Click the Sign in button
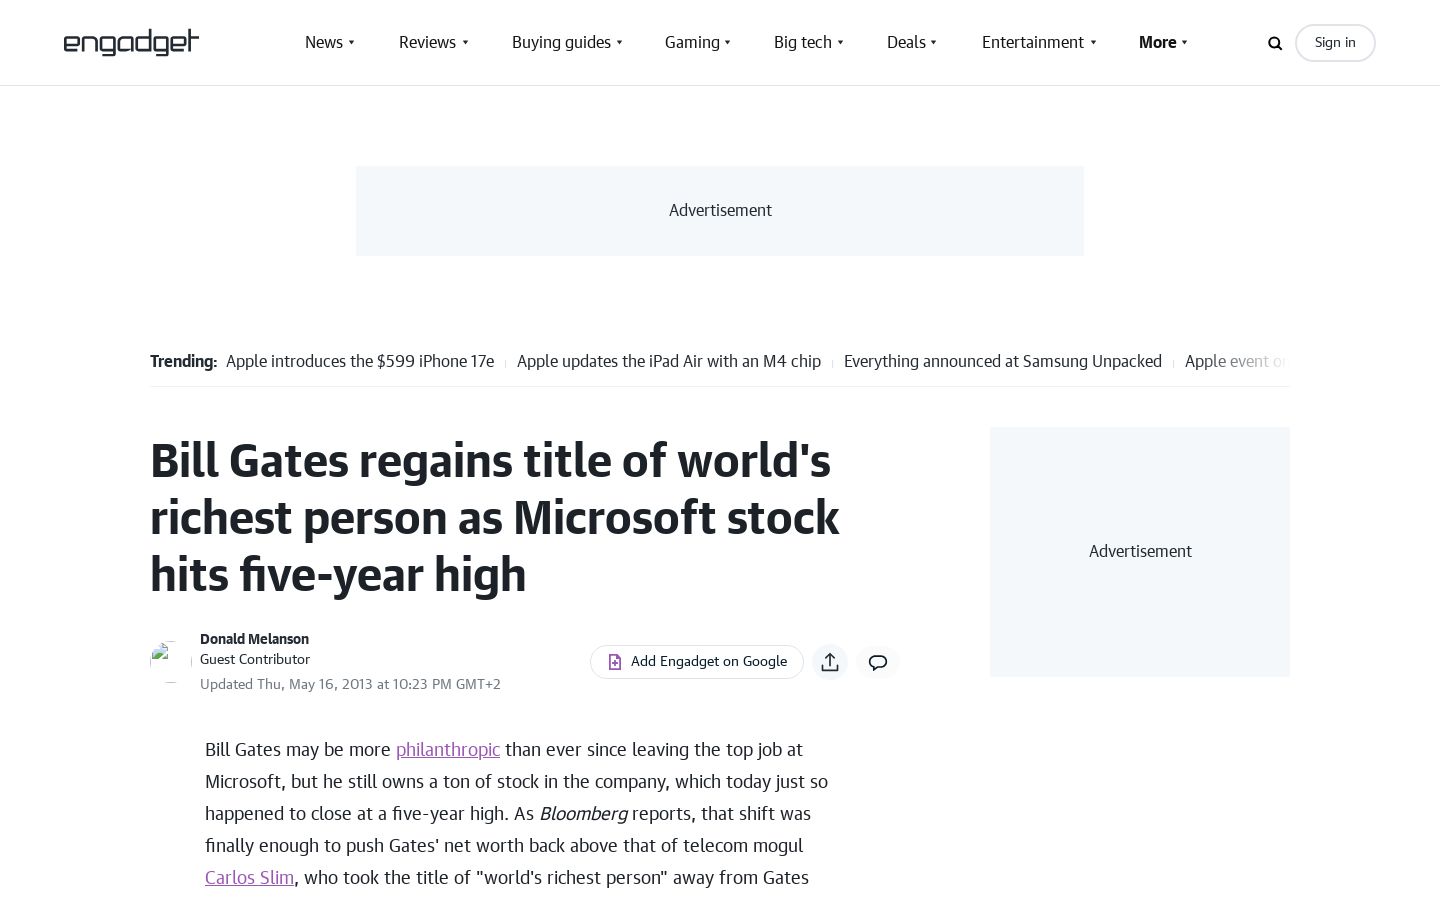1440x900 pixels. tap(1335, 43)
